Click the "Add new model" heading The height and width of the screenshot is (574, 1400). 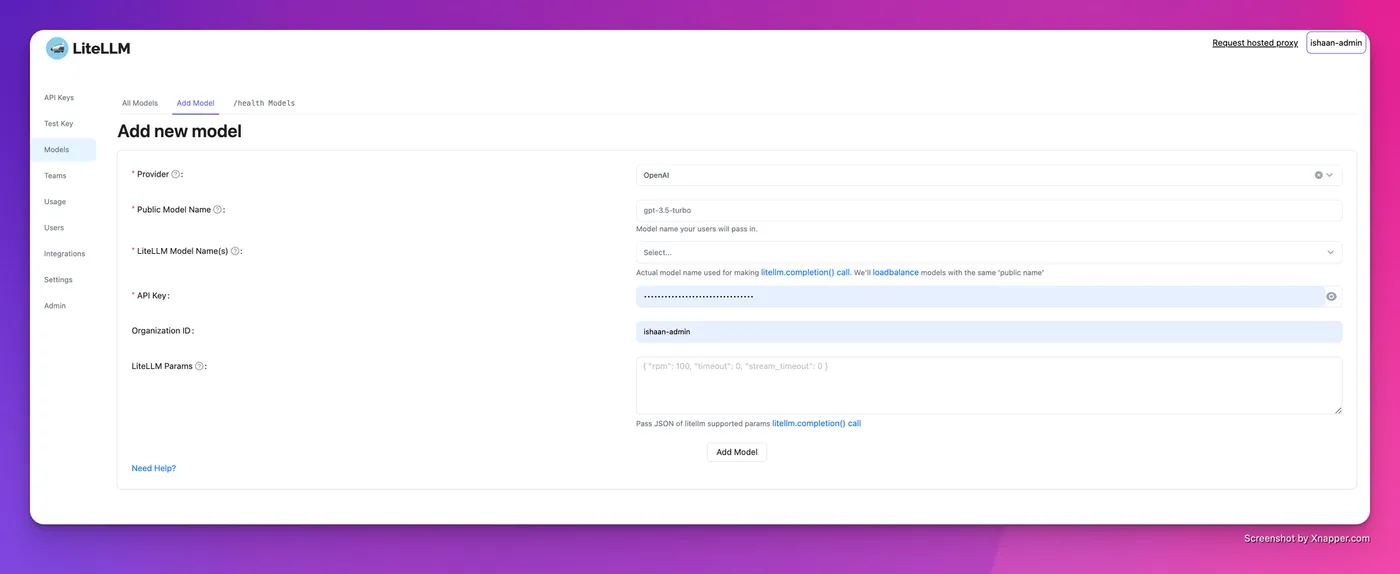(180, 131)
